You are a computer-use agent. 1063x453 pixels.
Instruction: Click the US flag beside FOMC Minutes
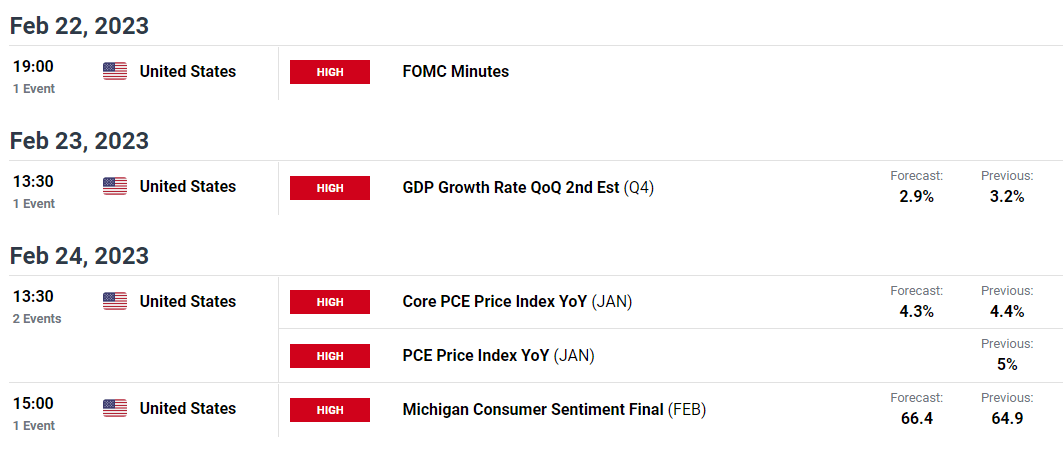point(115,71)
